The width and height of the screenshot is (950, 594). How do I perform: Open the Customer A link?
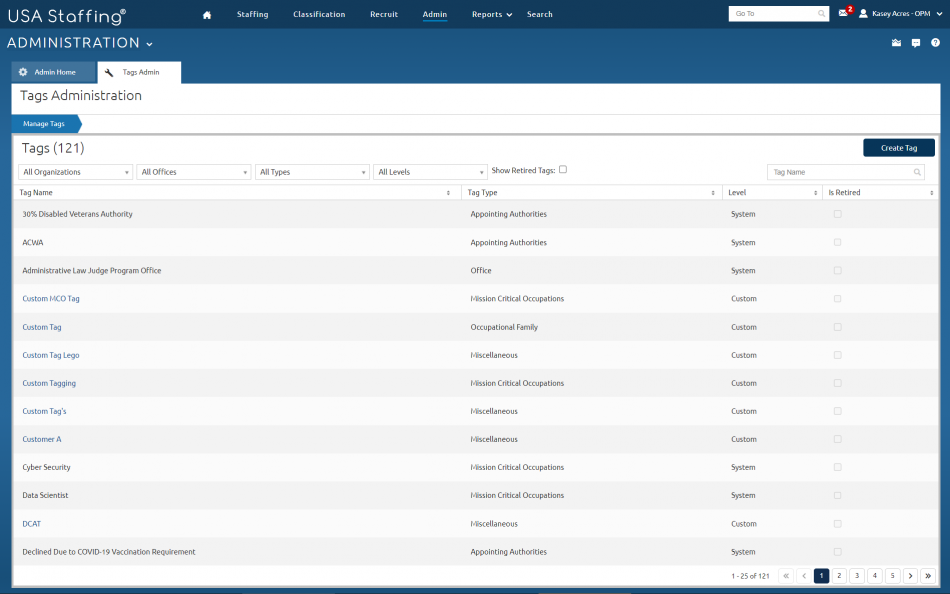click(42, 439)
